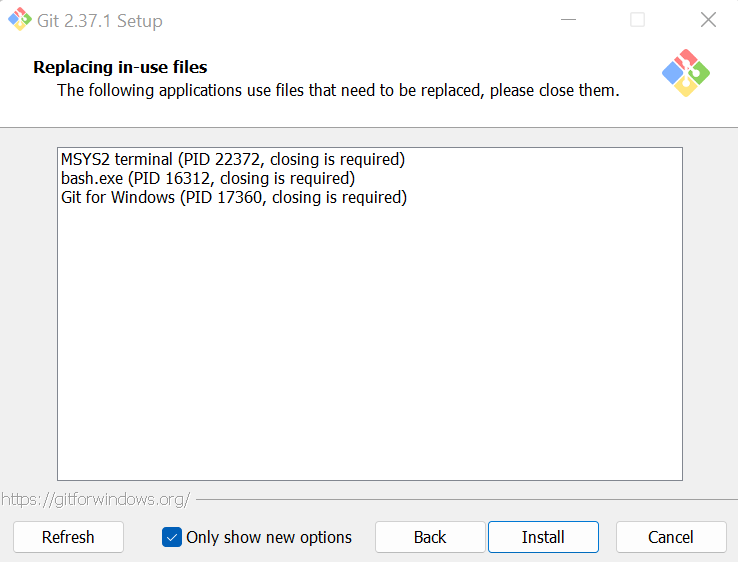Image resolution: width=738 pixels, height=562 pixels.
Task: Click the Git 2.37.1 Setup title text
Action: click(100, 21)
